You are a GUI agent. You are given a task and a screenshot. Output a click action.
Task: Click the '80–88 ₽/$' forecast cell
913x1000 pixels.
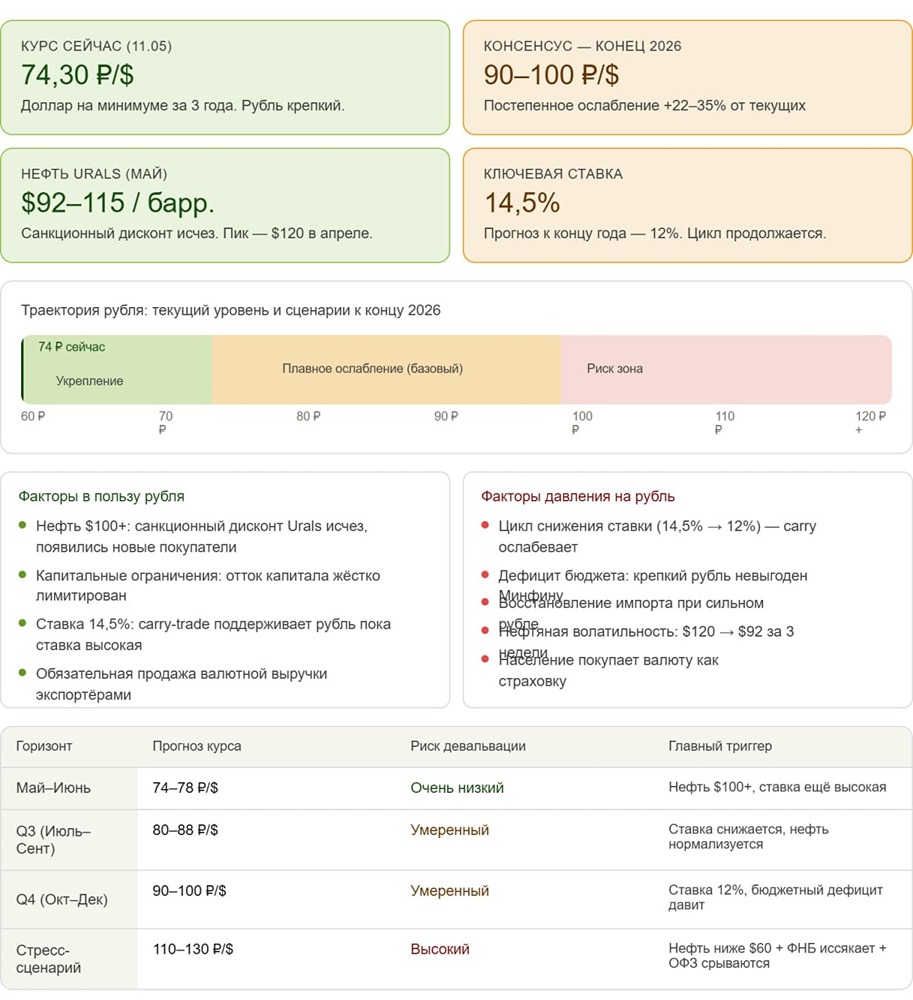pyautogui.click(x=185, y=830)
